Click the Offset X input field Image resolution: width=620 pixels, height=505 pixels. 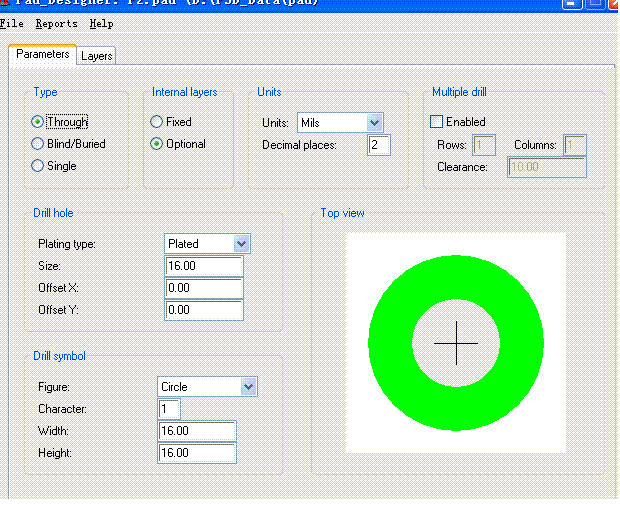pyautogui.click(x=204, y=289)
